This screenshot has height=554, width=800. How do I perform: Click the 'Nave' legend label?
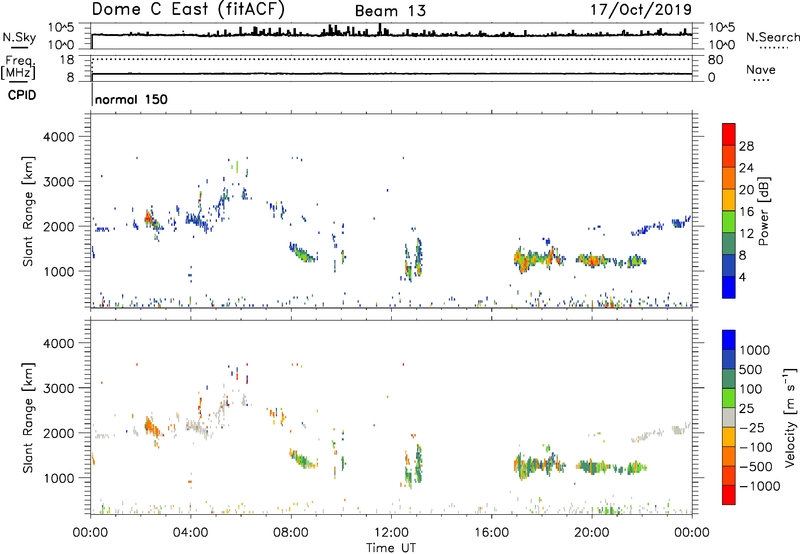(x=761, y=69)
